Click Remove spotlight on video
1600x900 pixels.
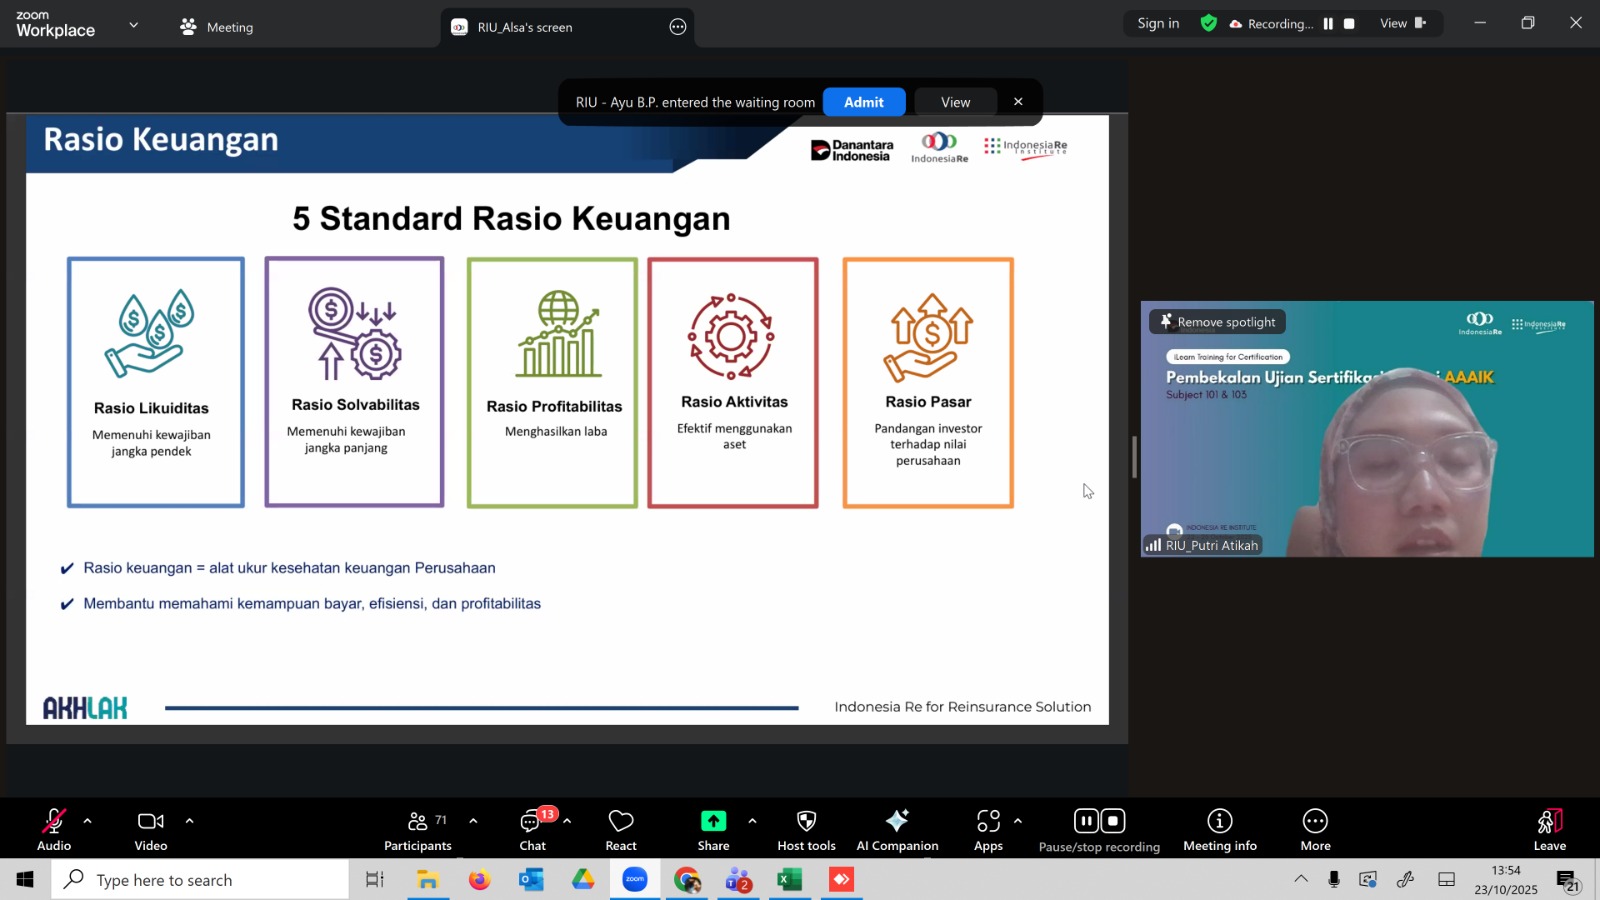[x=1217, y=322]
